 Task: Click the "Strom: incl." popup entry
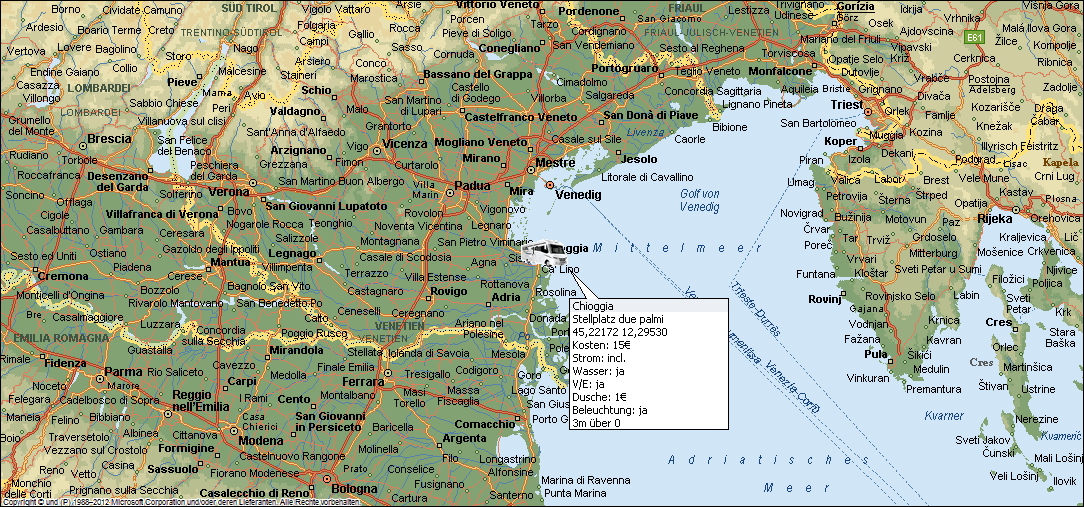pos(601,358)
